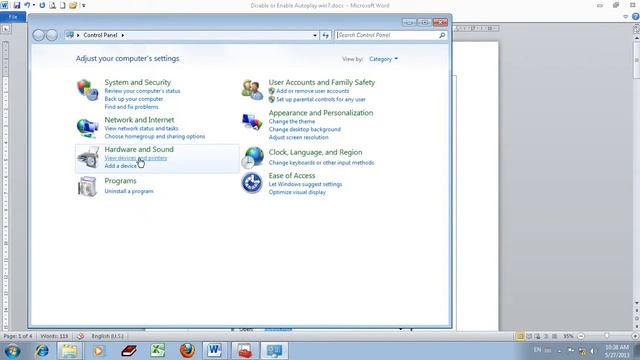Expand the arrow after Control Panel breadcrumb
640x360 pixels.
pos(122,36)
